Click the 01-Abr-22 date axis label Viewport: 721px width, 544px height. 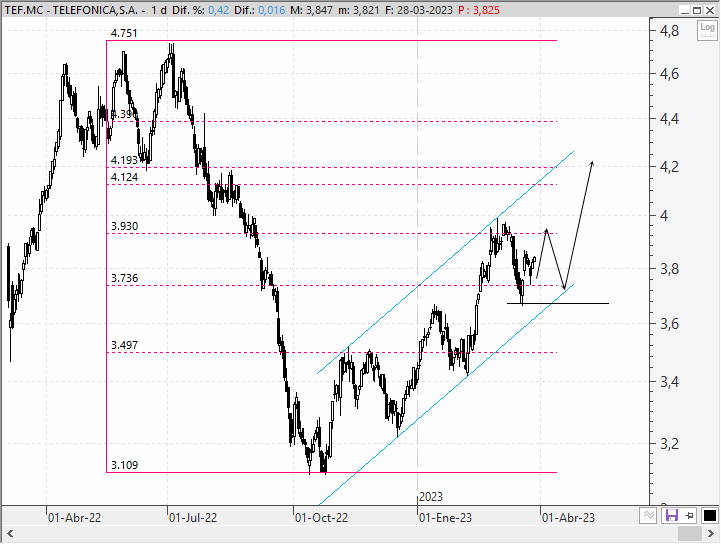74,518
